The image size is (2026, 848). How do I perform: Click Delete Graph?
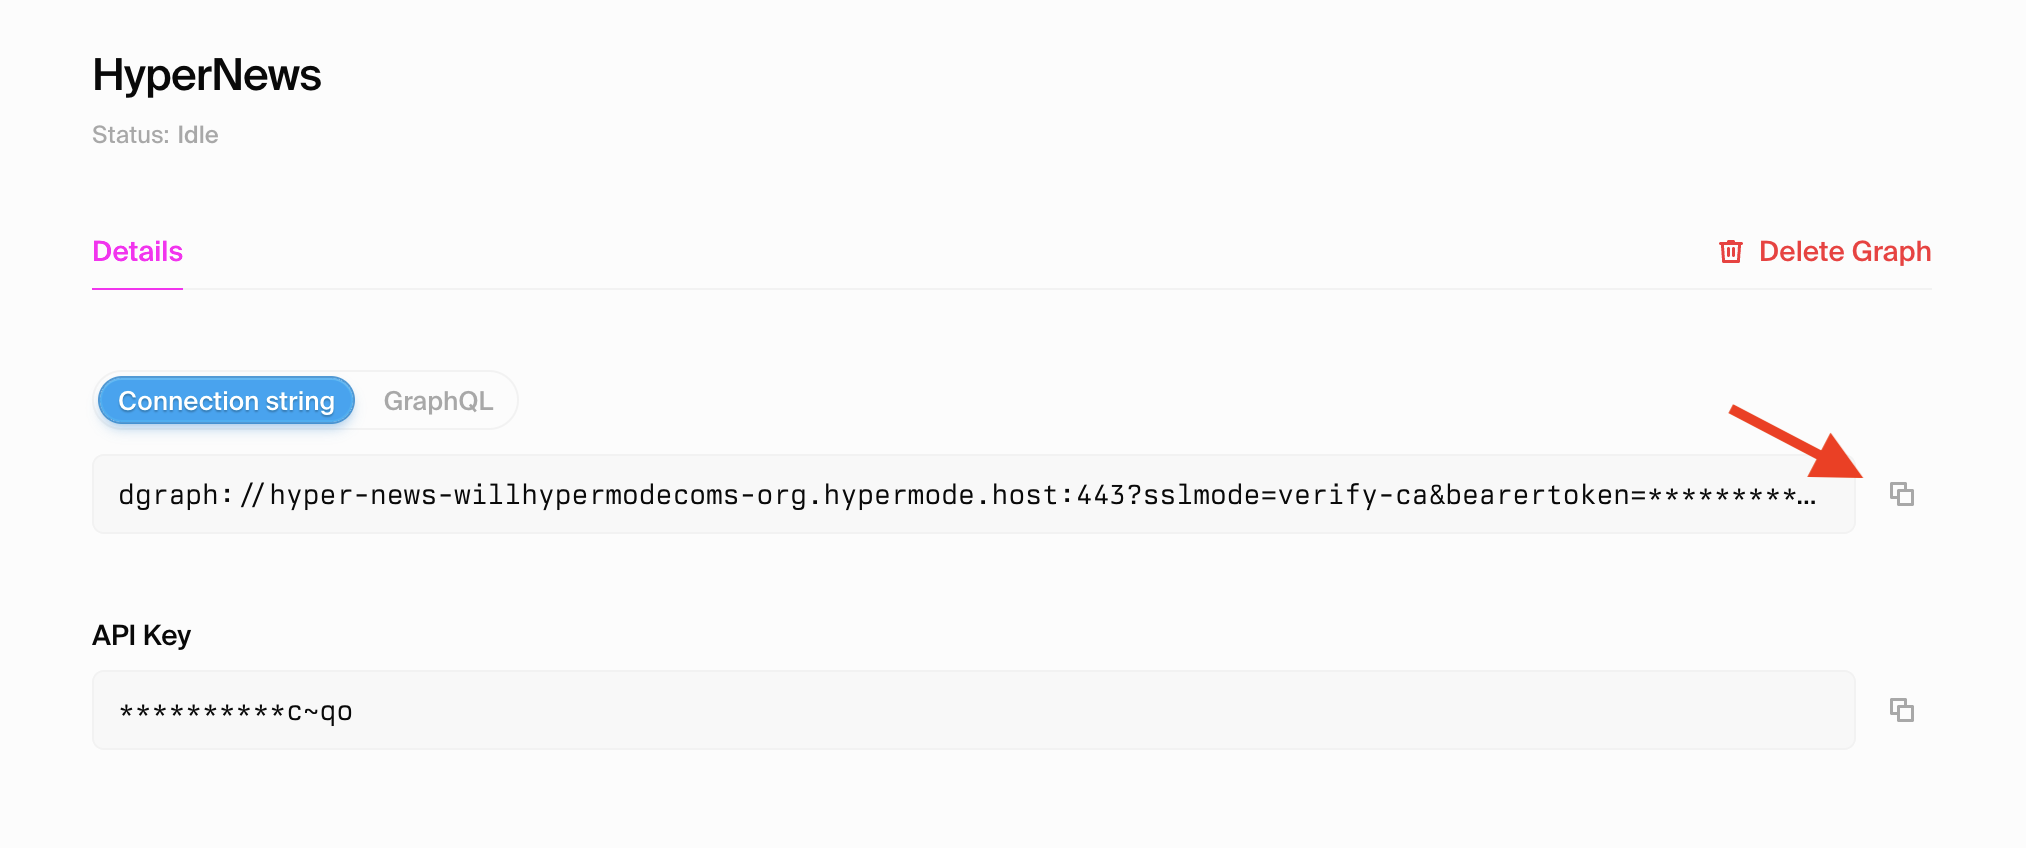point(1845,252)
